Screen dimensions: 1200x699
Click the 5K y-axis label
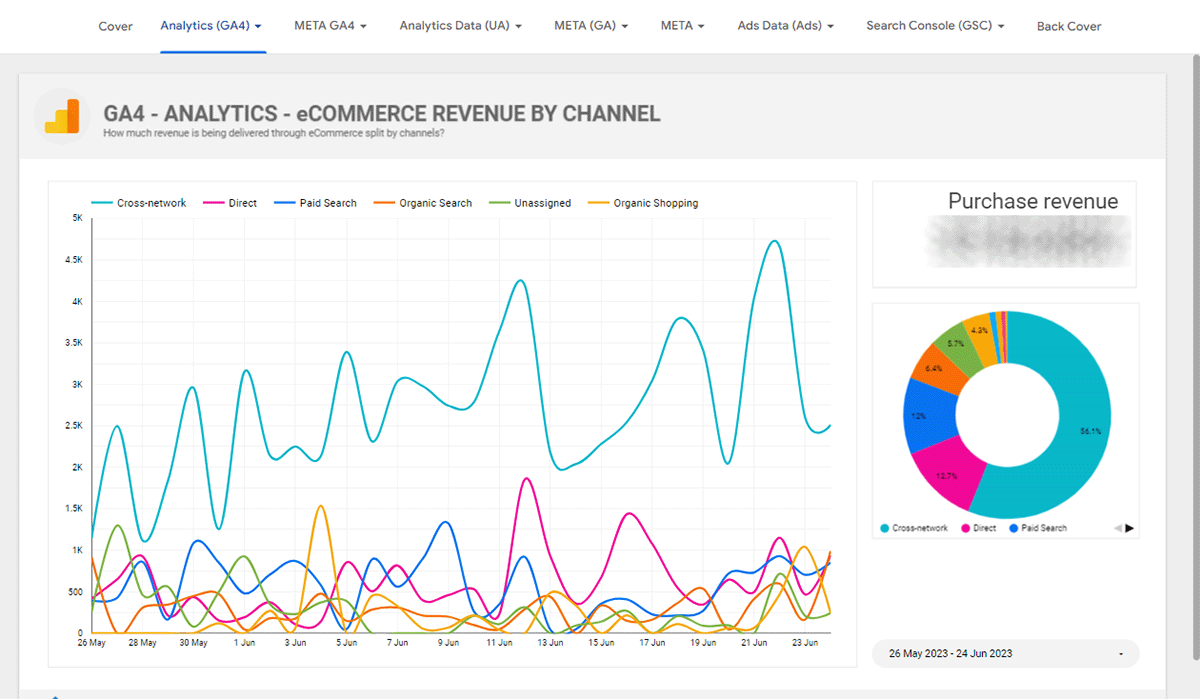(77, 218)
